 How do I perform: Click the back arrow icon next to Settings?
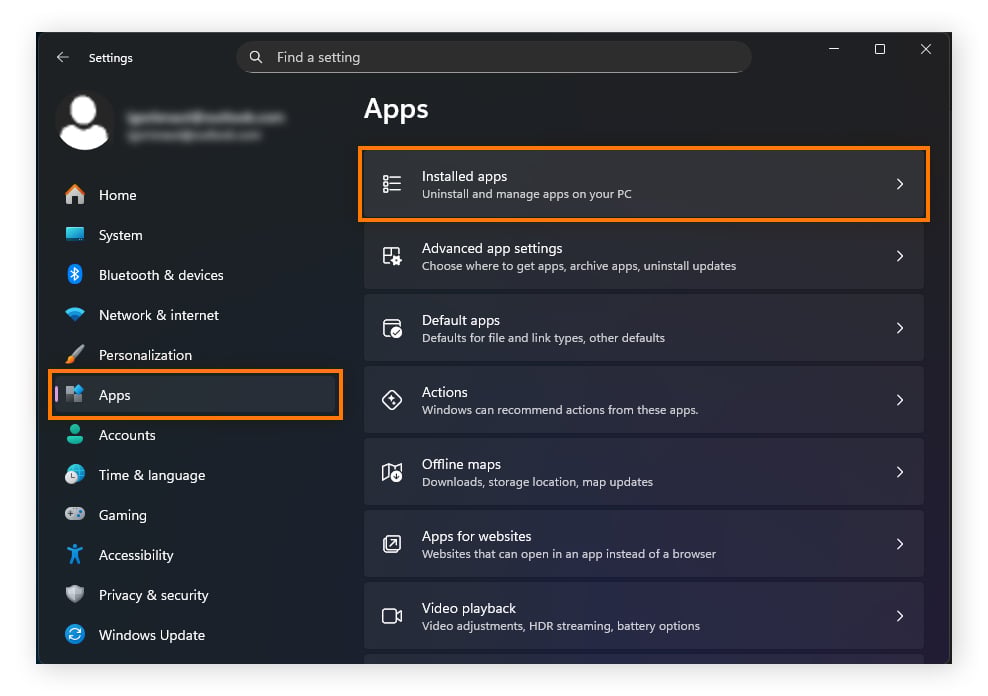[62, 57]
